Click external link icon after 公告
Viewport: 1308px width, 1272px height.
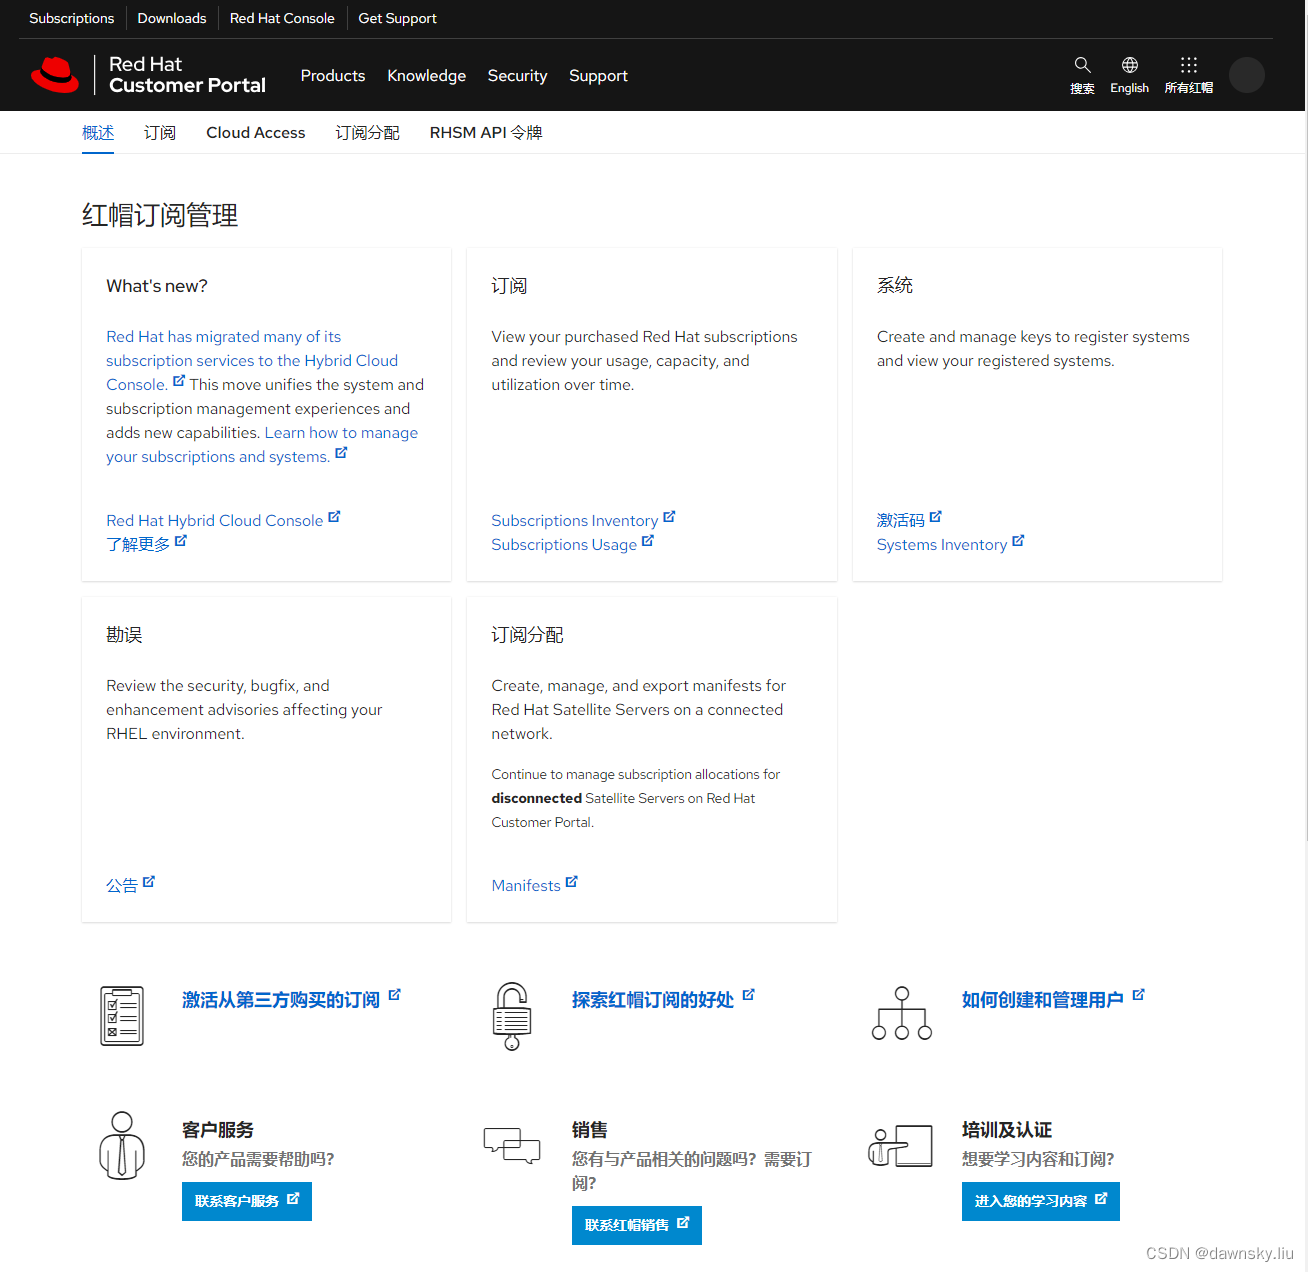click(x=149, y=882)
